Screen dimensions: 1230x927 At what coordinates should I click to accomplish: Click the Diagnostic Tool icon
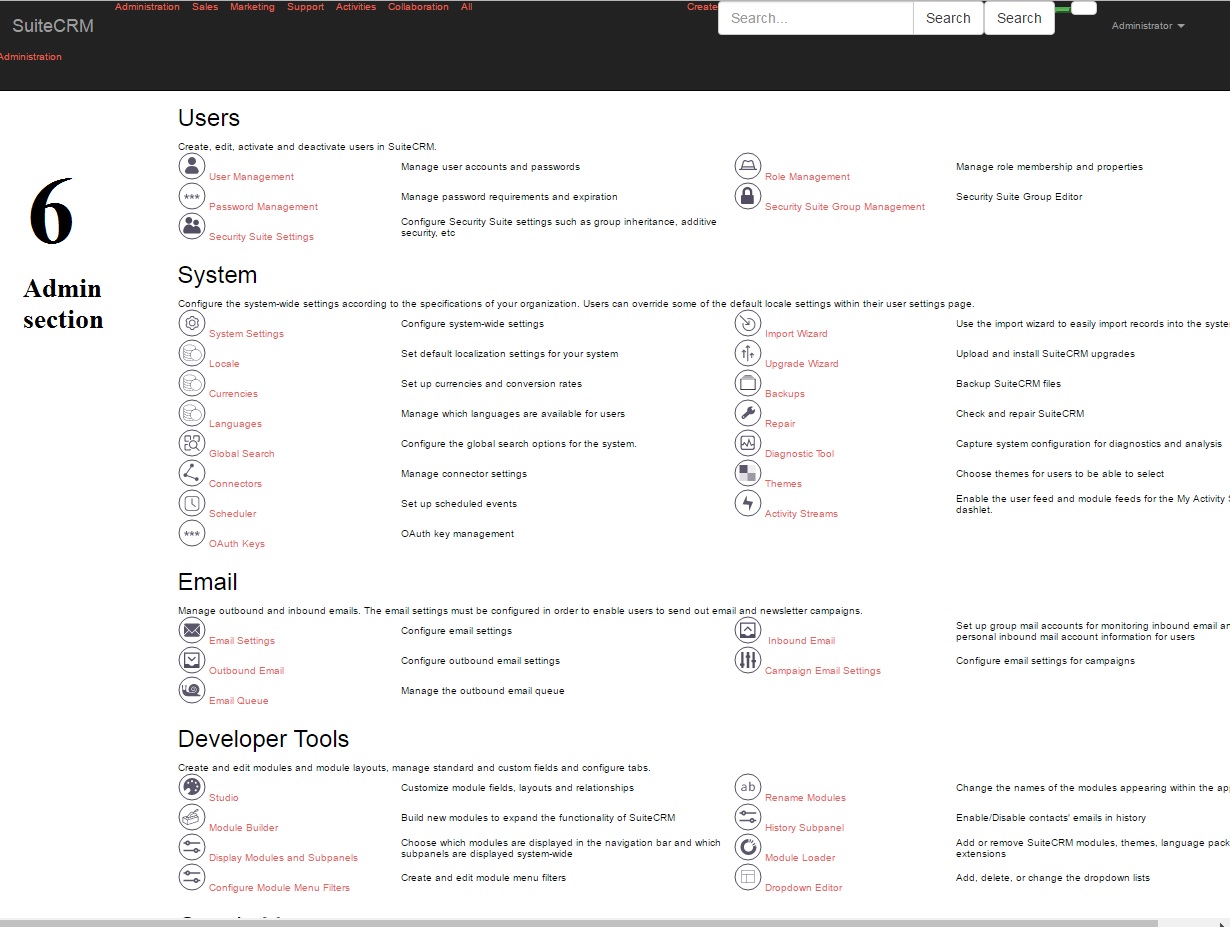tap(748, 443)
